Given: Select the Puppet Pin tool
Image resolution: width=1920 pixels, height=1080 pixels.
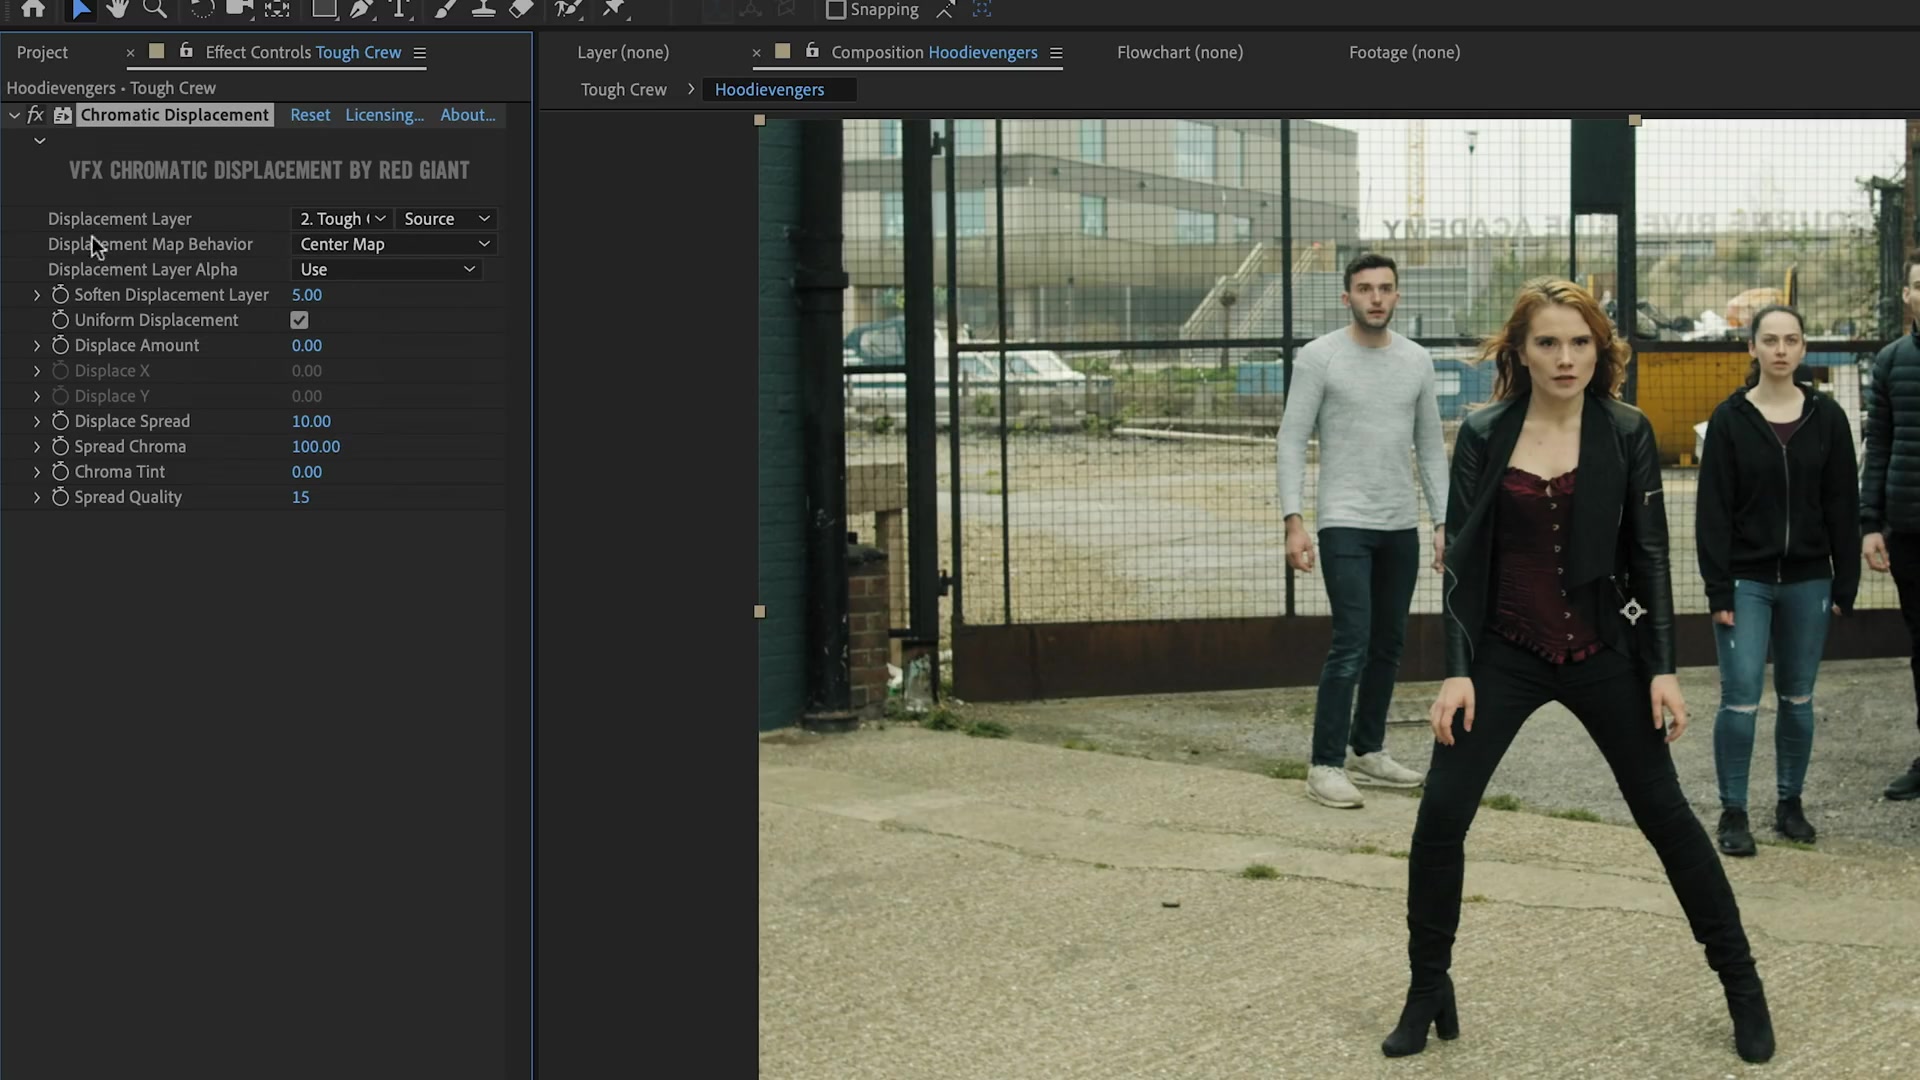Looking at the screenshot, I should (614, 9).
